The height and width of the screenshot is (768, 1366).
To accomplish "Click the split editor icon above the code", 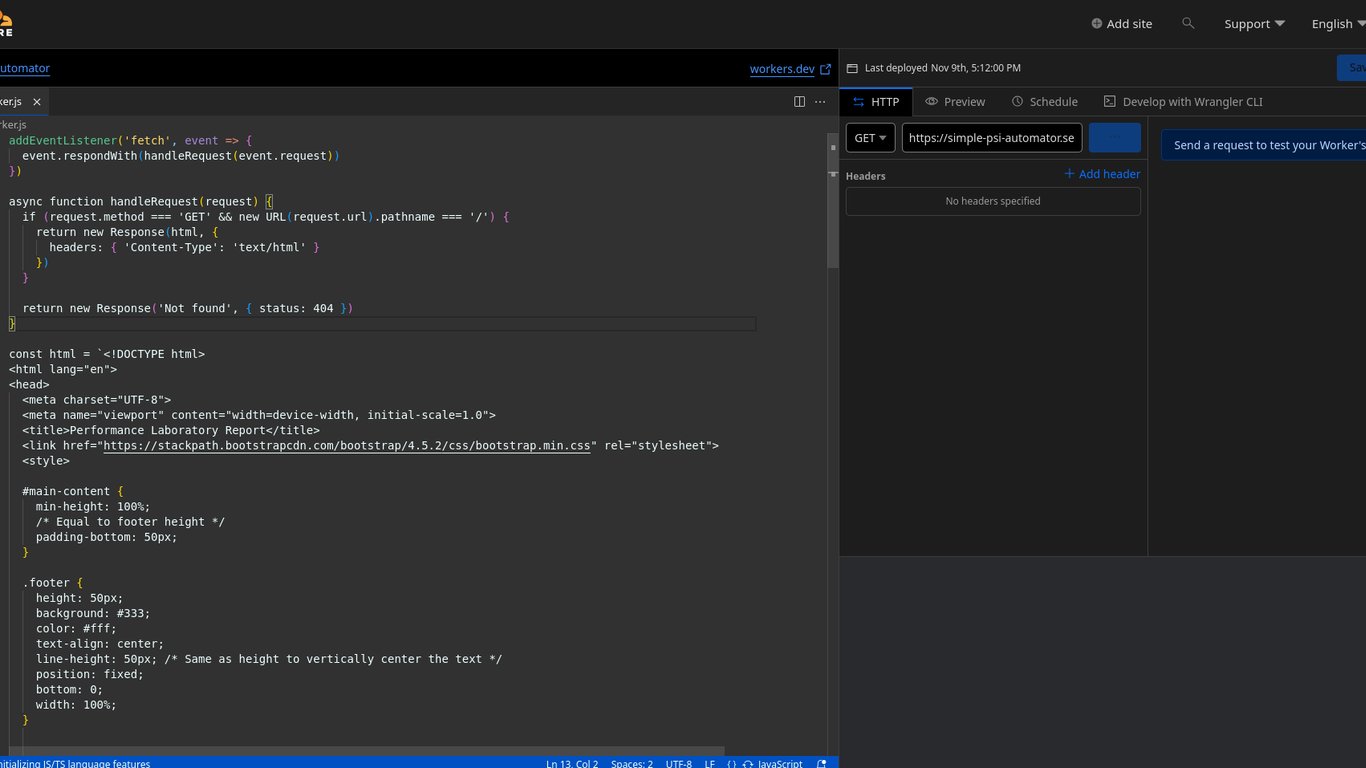I will 799,101.
